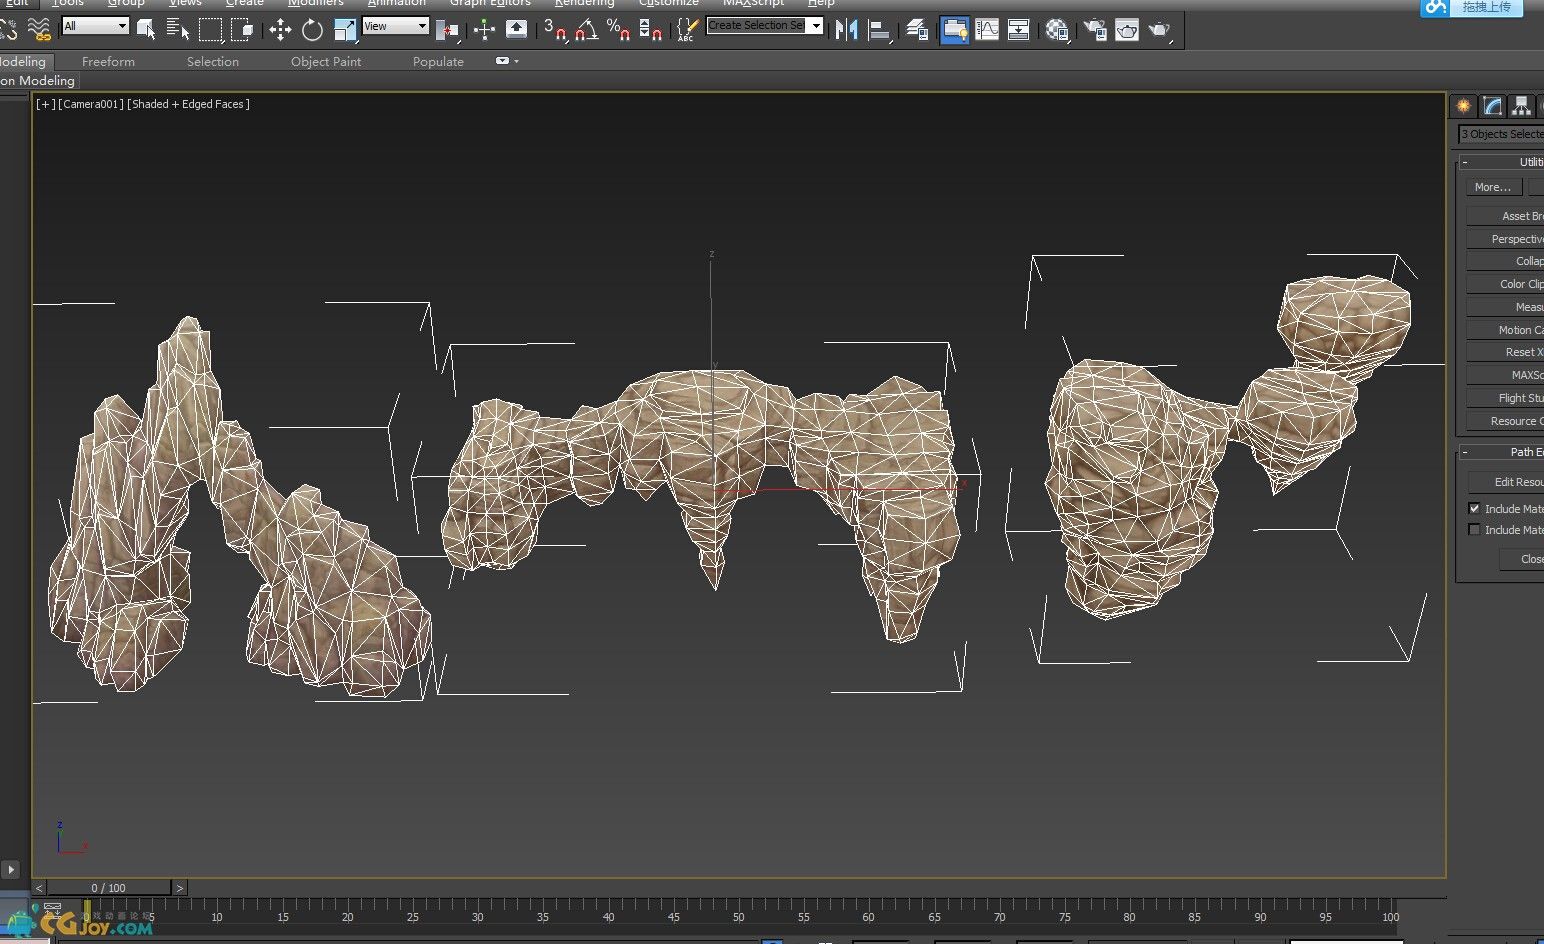
Task: Open the Create panel tab icon
Action: [x=1464, y=105]
